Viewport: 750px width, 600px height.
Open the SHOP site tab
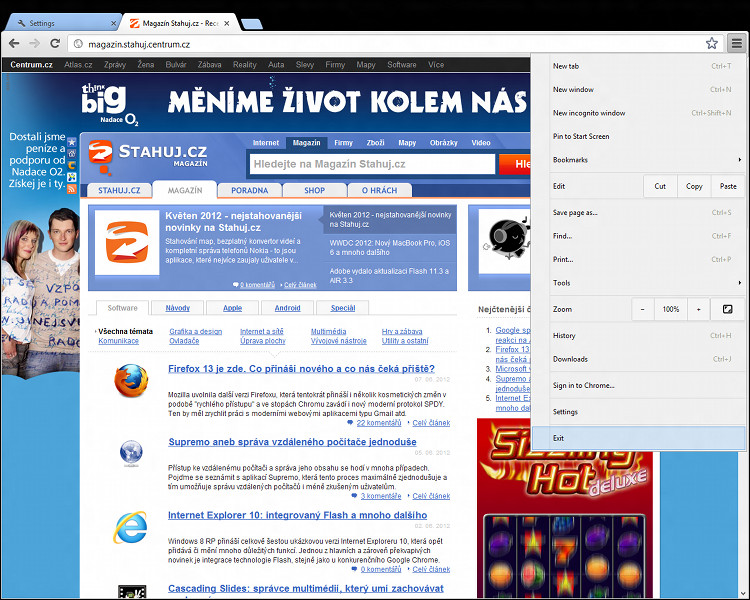[x=315, y=190]
